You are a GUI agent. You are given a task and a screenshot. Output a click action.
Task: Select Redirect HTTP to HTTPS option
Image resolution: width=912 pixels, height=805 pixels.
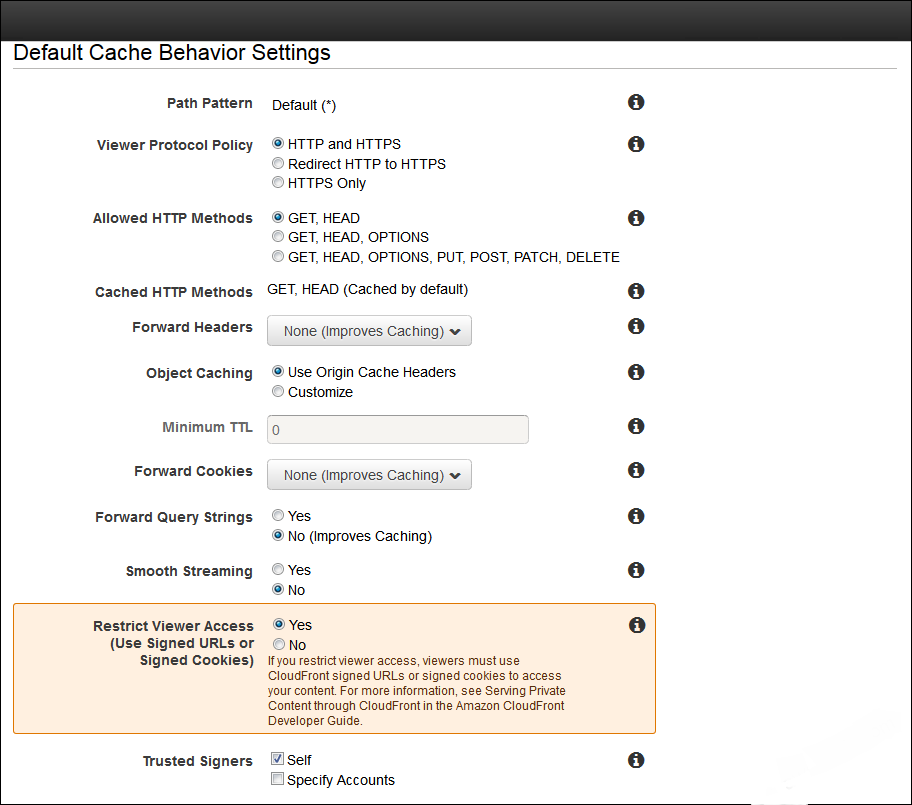278,163
